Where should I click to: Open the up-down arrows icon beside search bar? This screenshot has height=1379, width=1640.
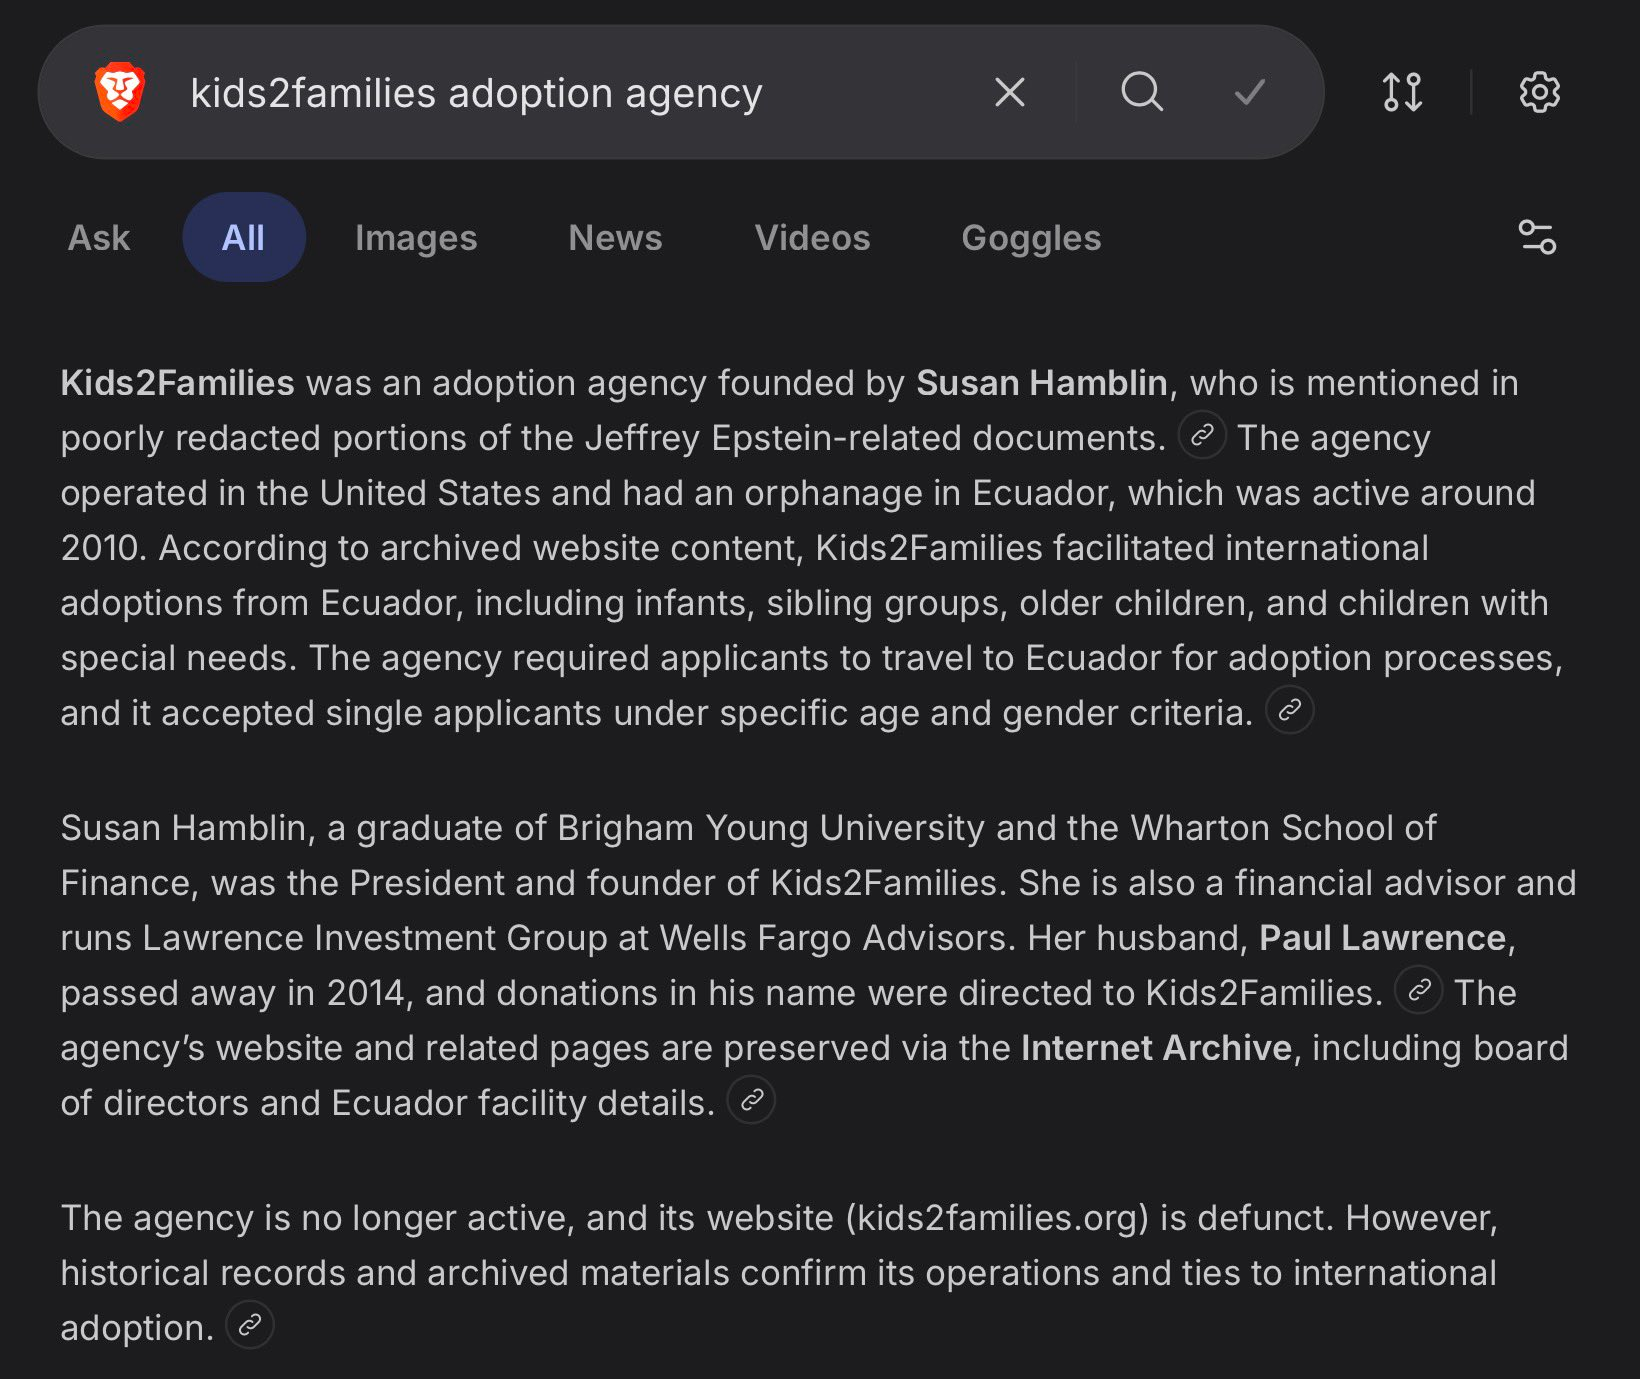click(1402, 92)
